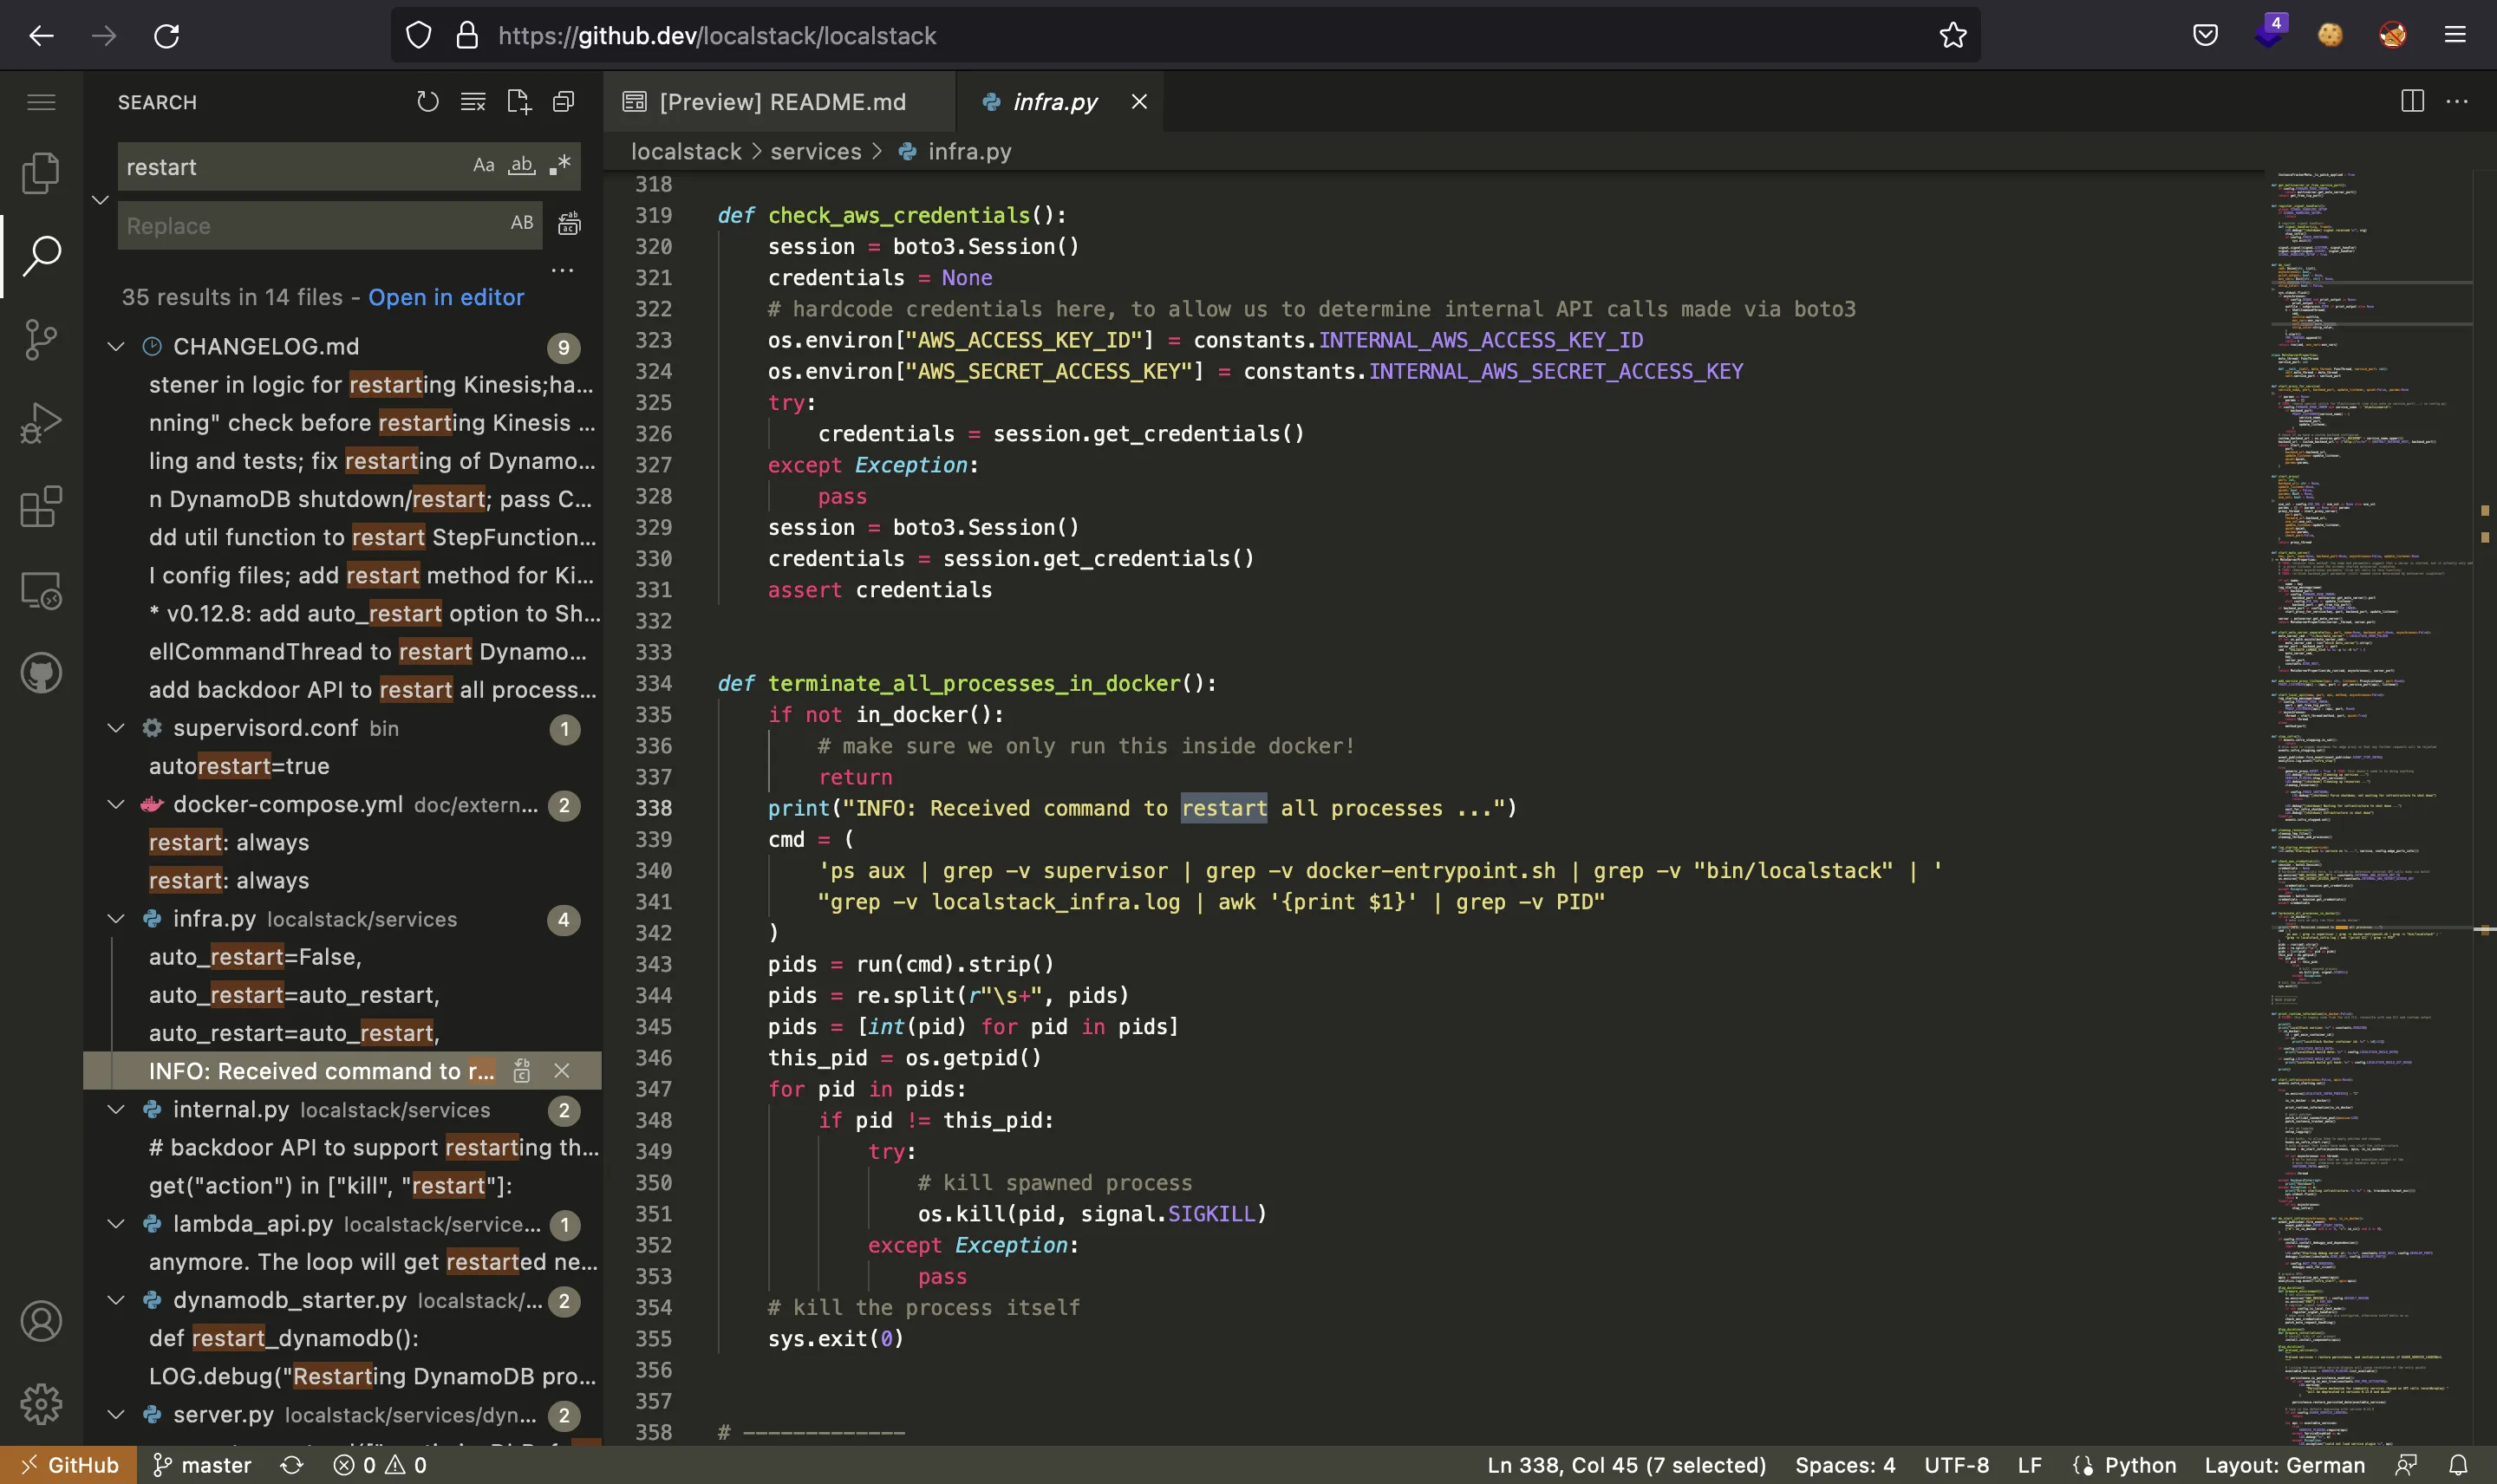
Task: Toggle Preserve Case in the replace box
Action: (522, 223)
